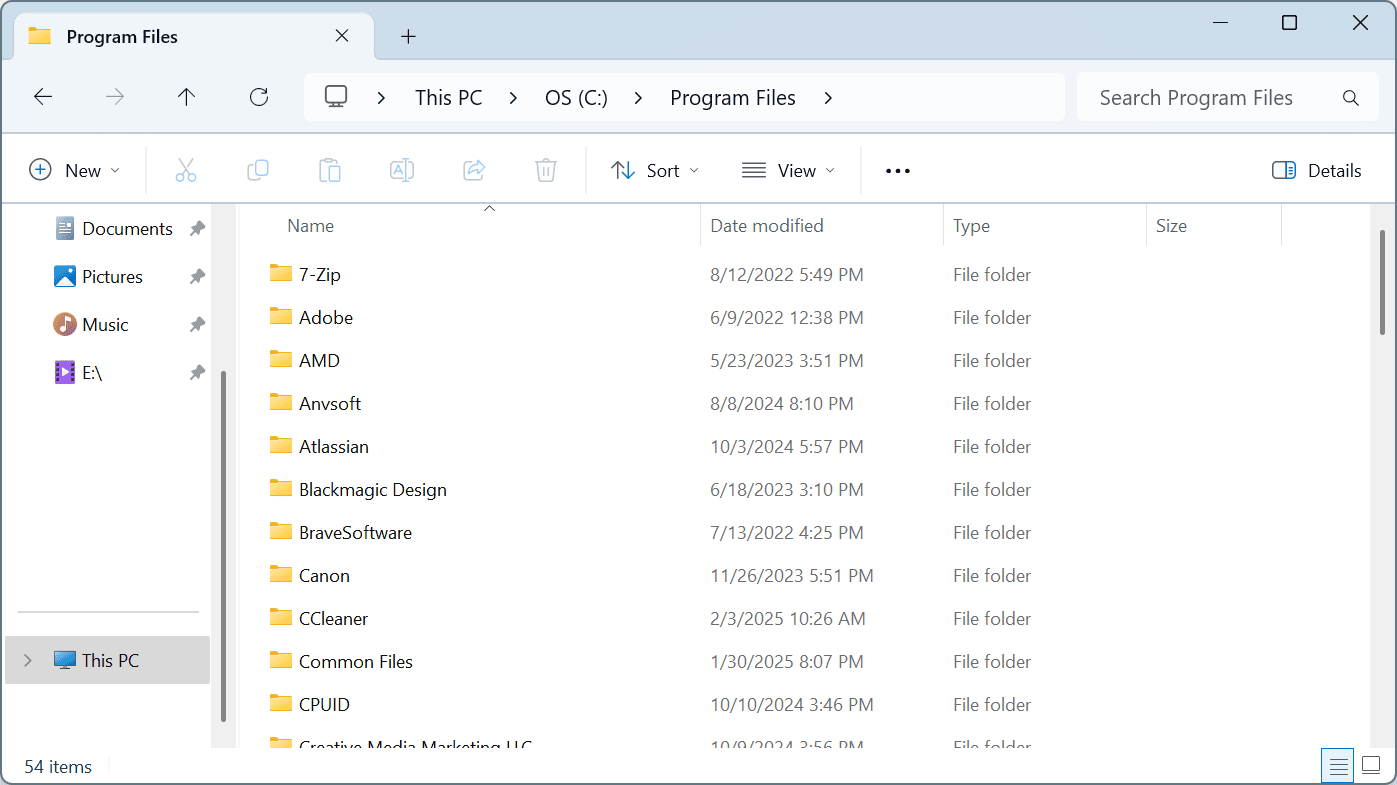Click Program Files in the address bar
Viewport: 1397px width, 785px height.
click(x=733, y=98)
